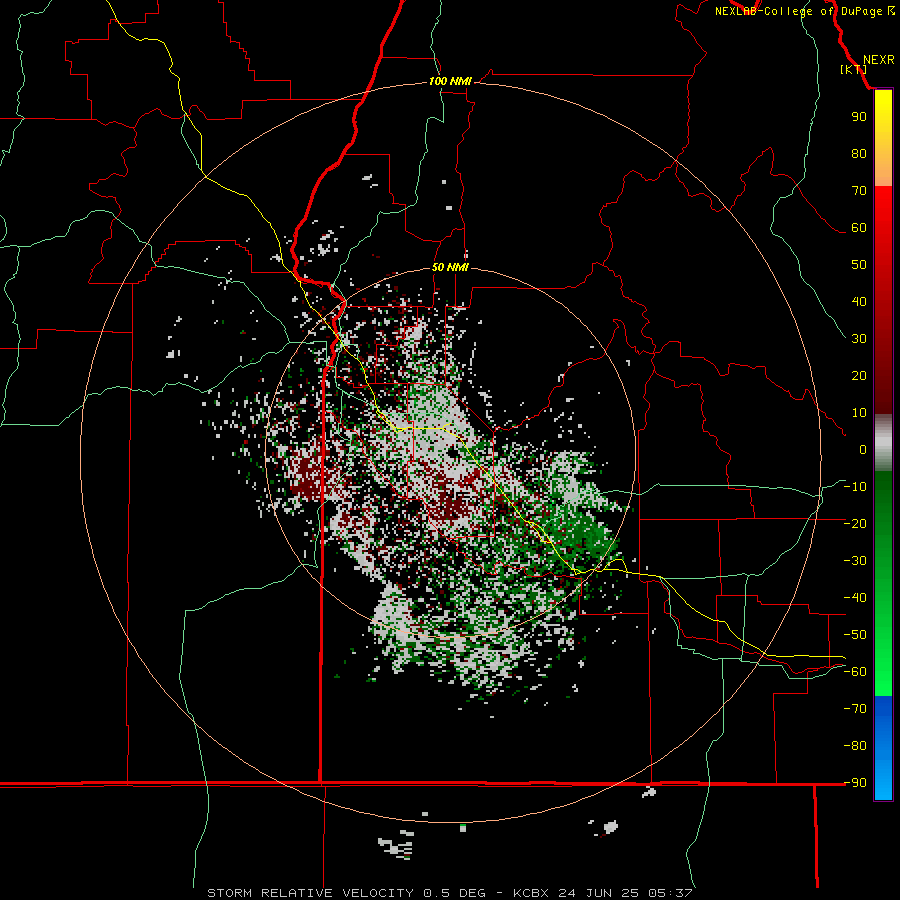
Task: Click the "80" value on the velocity scale
Action: 859,153
